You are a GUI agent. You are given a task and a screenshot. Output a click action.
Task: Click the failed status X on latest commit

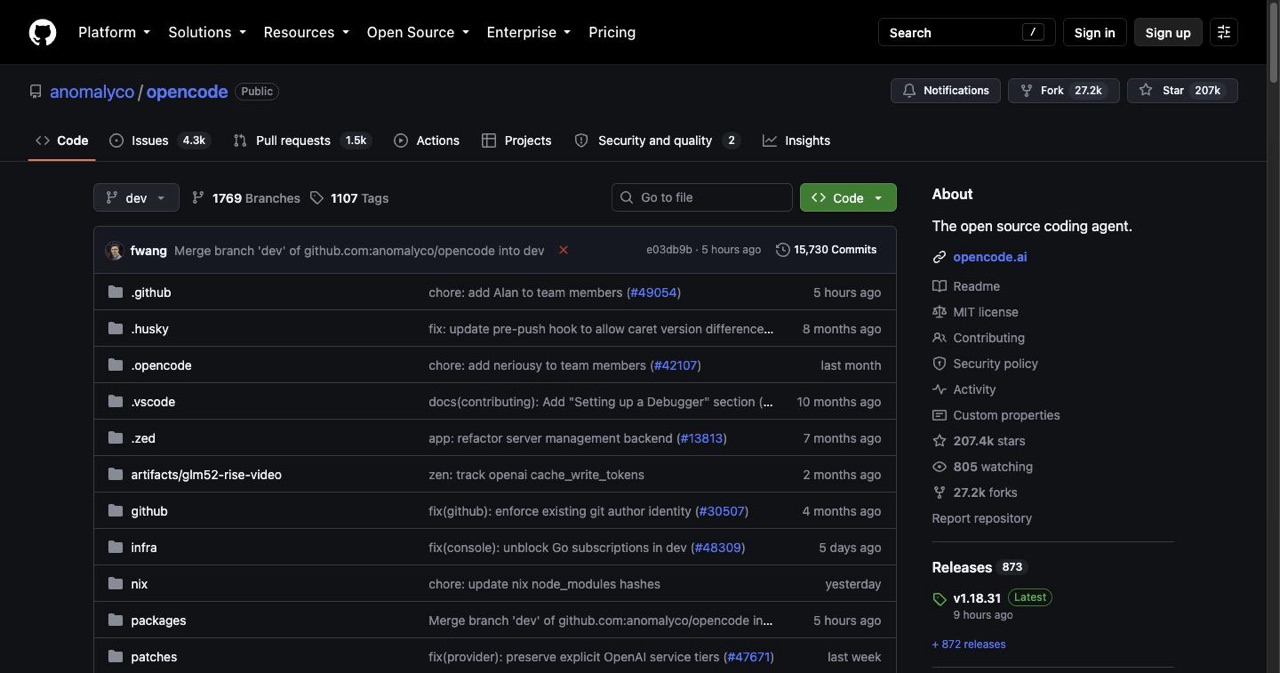tap(563, 250)
